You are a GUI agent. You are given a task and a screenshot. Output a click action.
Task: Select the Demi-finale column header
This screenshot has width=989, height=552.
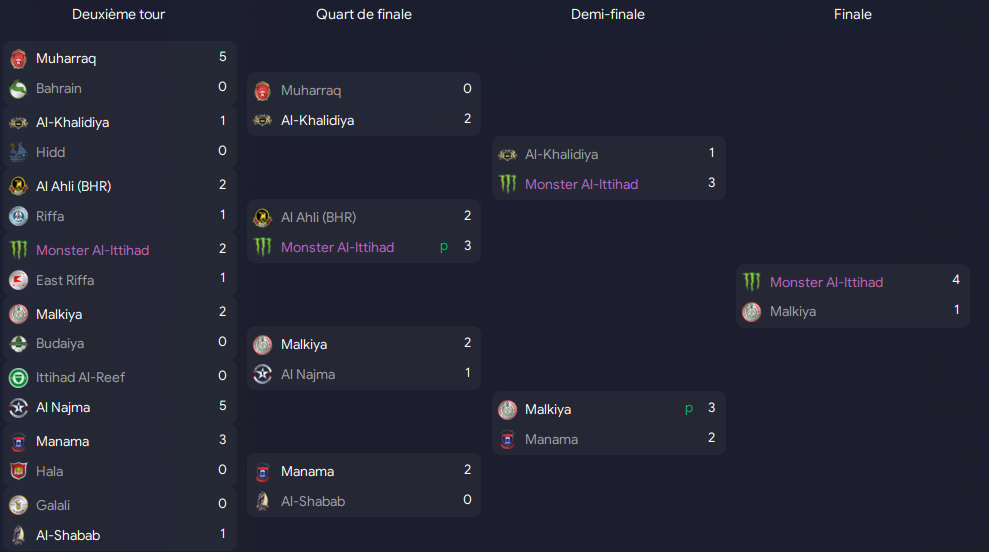coord(608,15)
